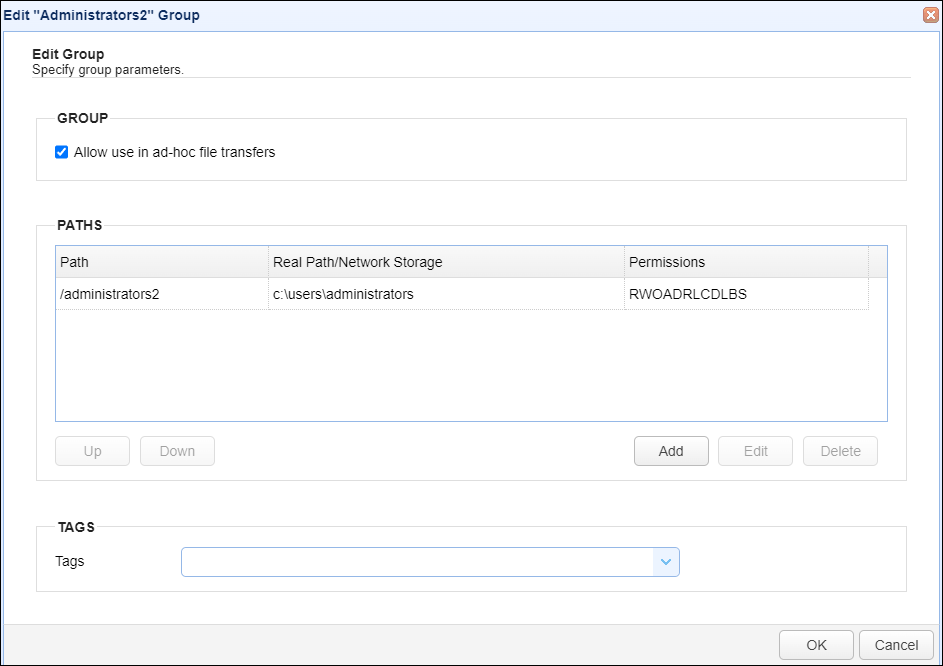The height and width of the screenshot is (666, 943).
Task: Click the Delete path button
Action: [x=840, y=451]
